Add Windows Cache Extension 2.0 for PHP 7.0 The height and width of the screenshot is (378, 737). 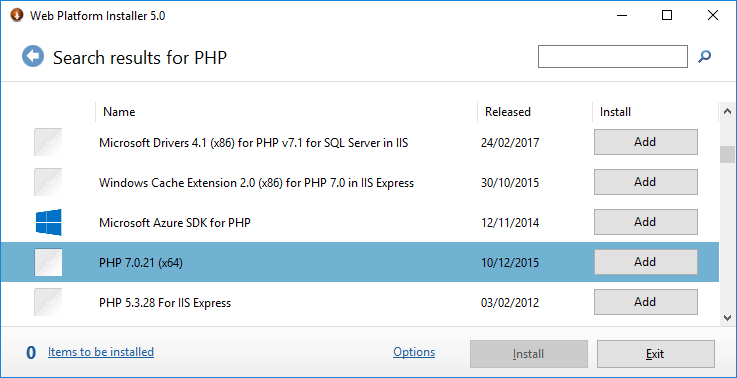pyautogui.click(x=645, y=182)
